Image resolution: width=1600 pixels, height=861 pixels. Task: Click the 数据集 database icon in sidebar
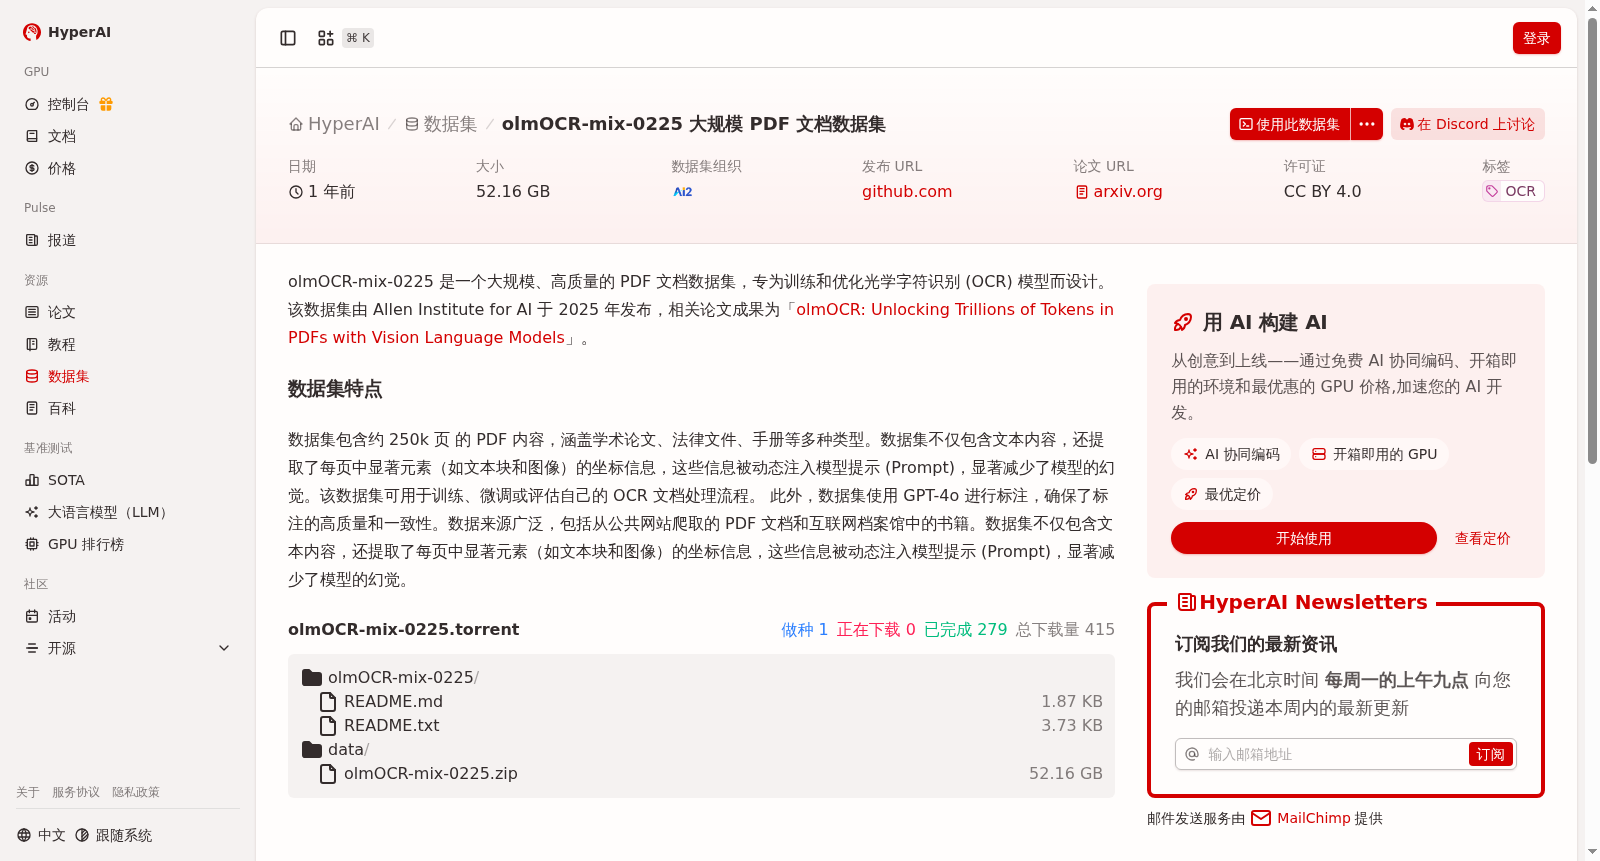pos(32,376)
